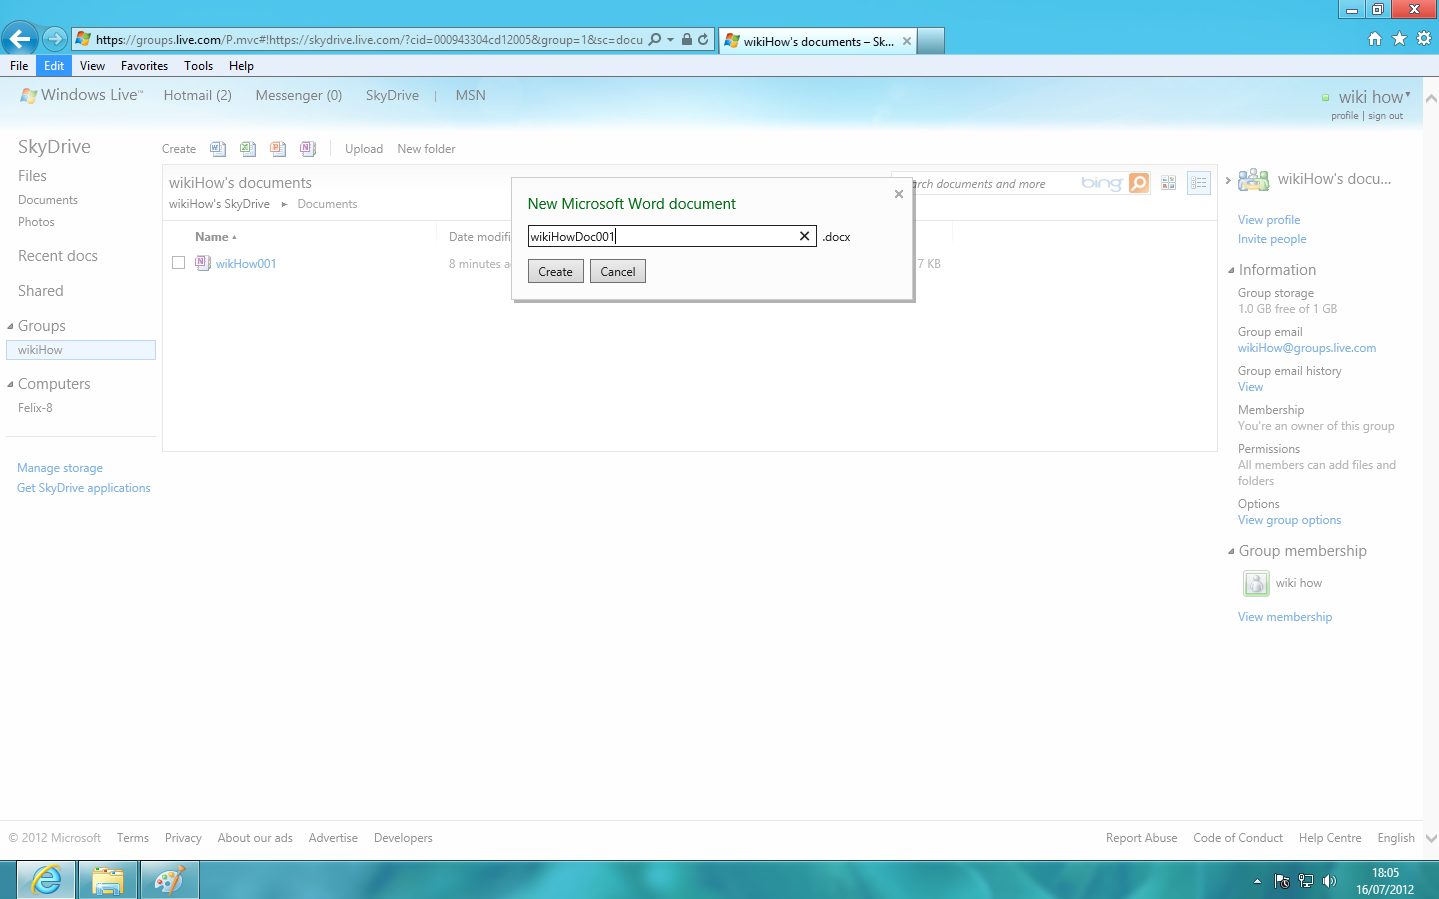Open File Explorer from taskbar
Viewport: 1439px width, 899px height.
(107, 880)
